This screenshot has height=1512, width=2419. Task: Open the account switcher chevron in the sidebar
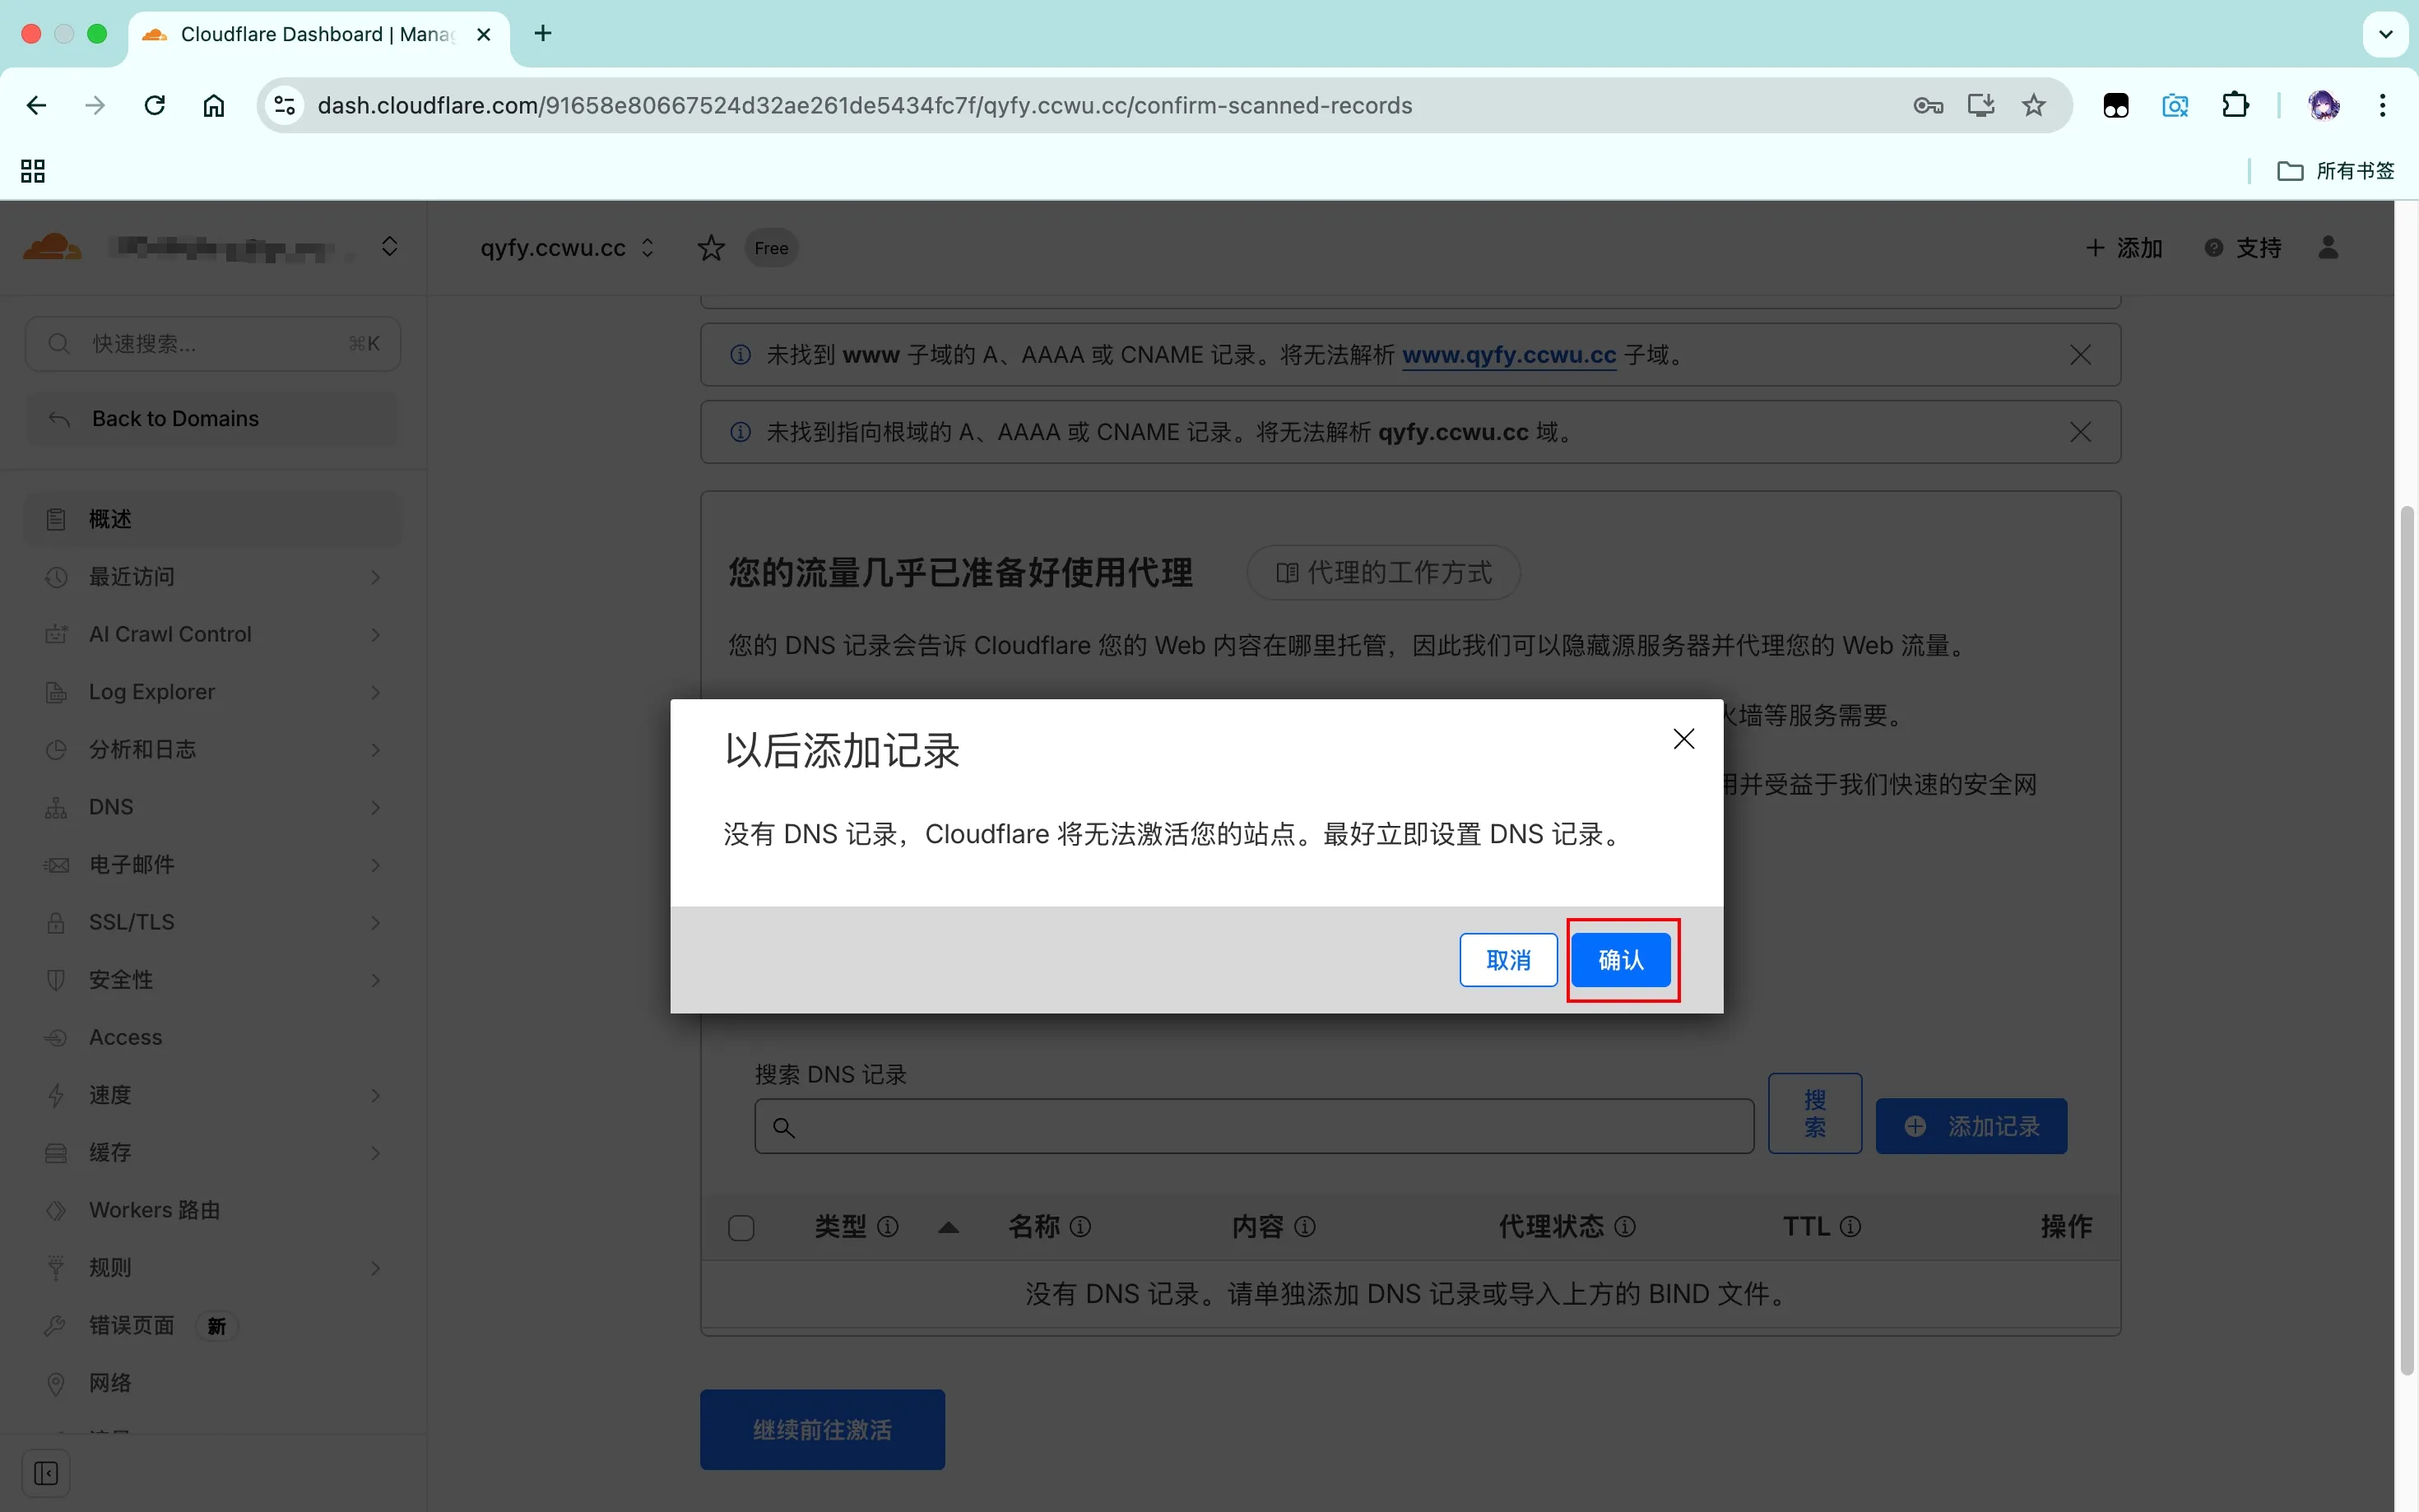tap(389, 247)
